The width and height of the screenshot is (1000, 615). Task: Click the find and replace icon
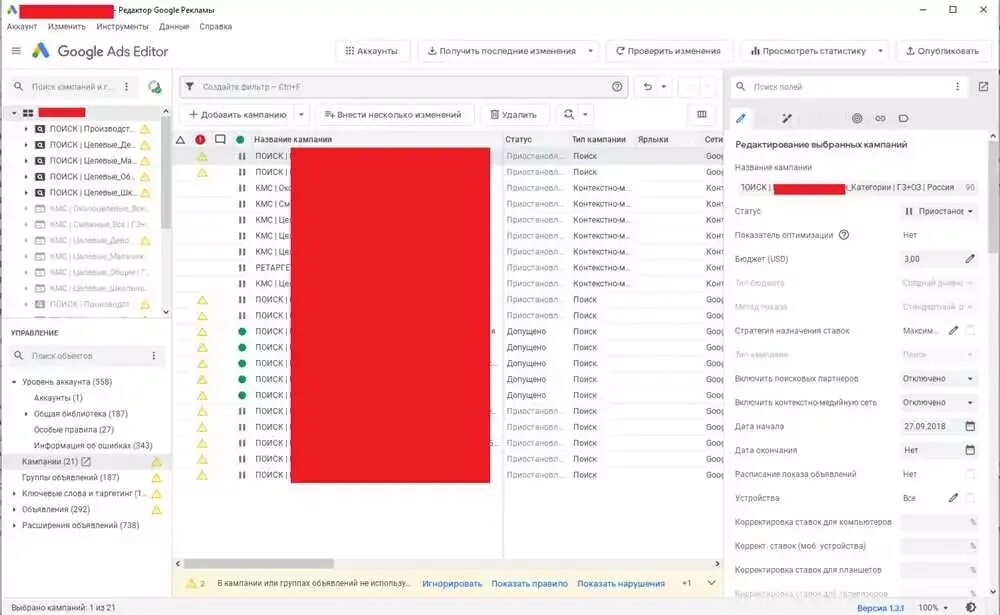click(568, 114)
